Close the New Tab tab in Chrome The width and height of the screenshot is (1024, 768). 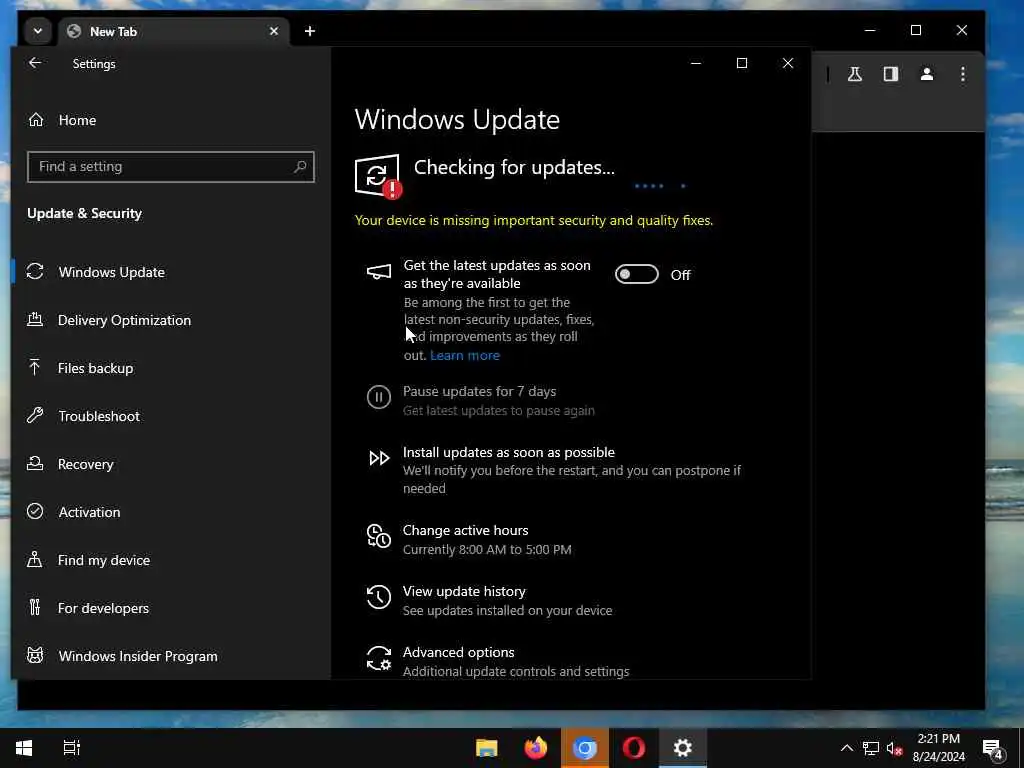(274, 31)
